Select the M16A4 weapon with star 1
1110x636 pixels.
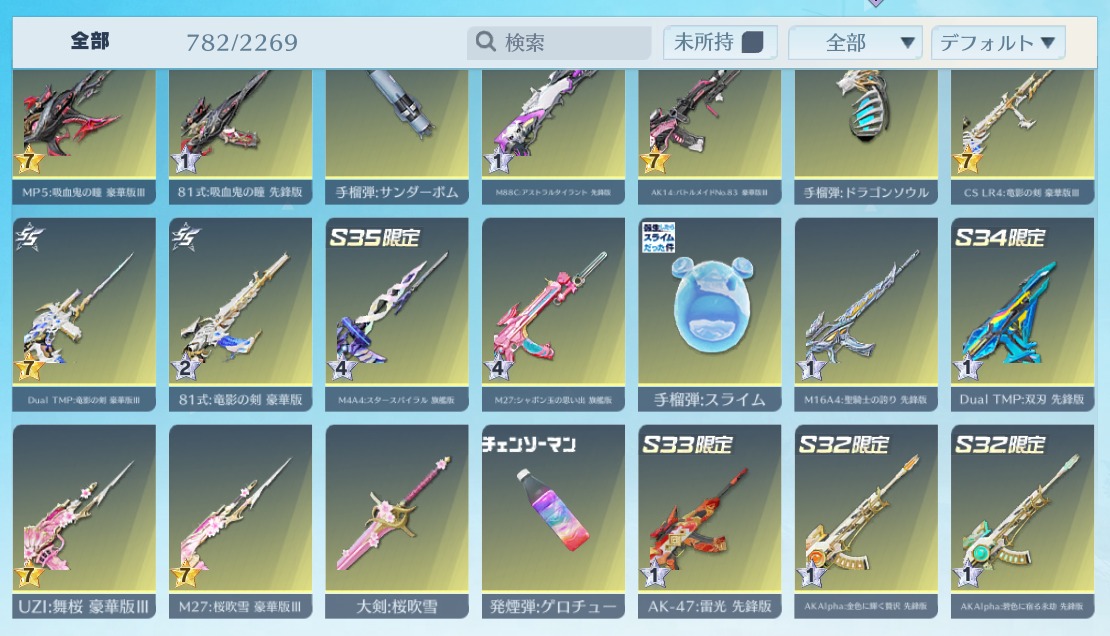pyautogui.click(x=866, y=314)
